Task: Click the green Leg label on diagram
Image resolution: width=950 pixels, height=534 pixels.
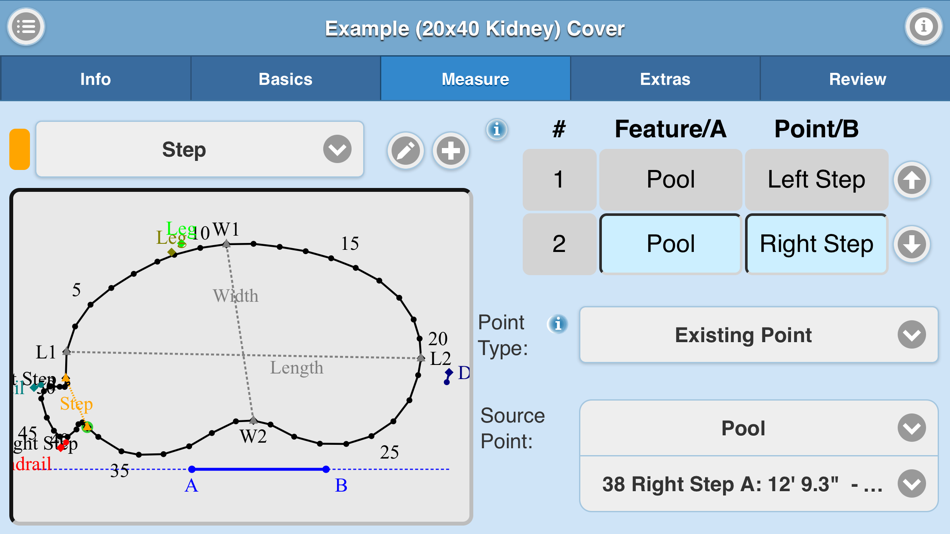Action: pyautogui.click(x=181, y=229)
